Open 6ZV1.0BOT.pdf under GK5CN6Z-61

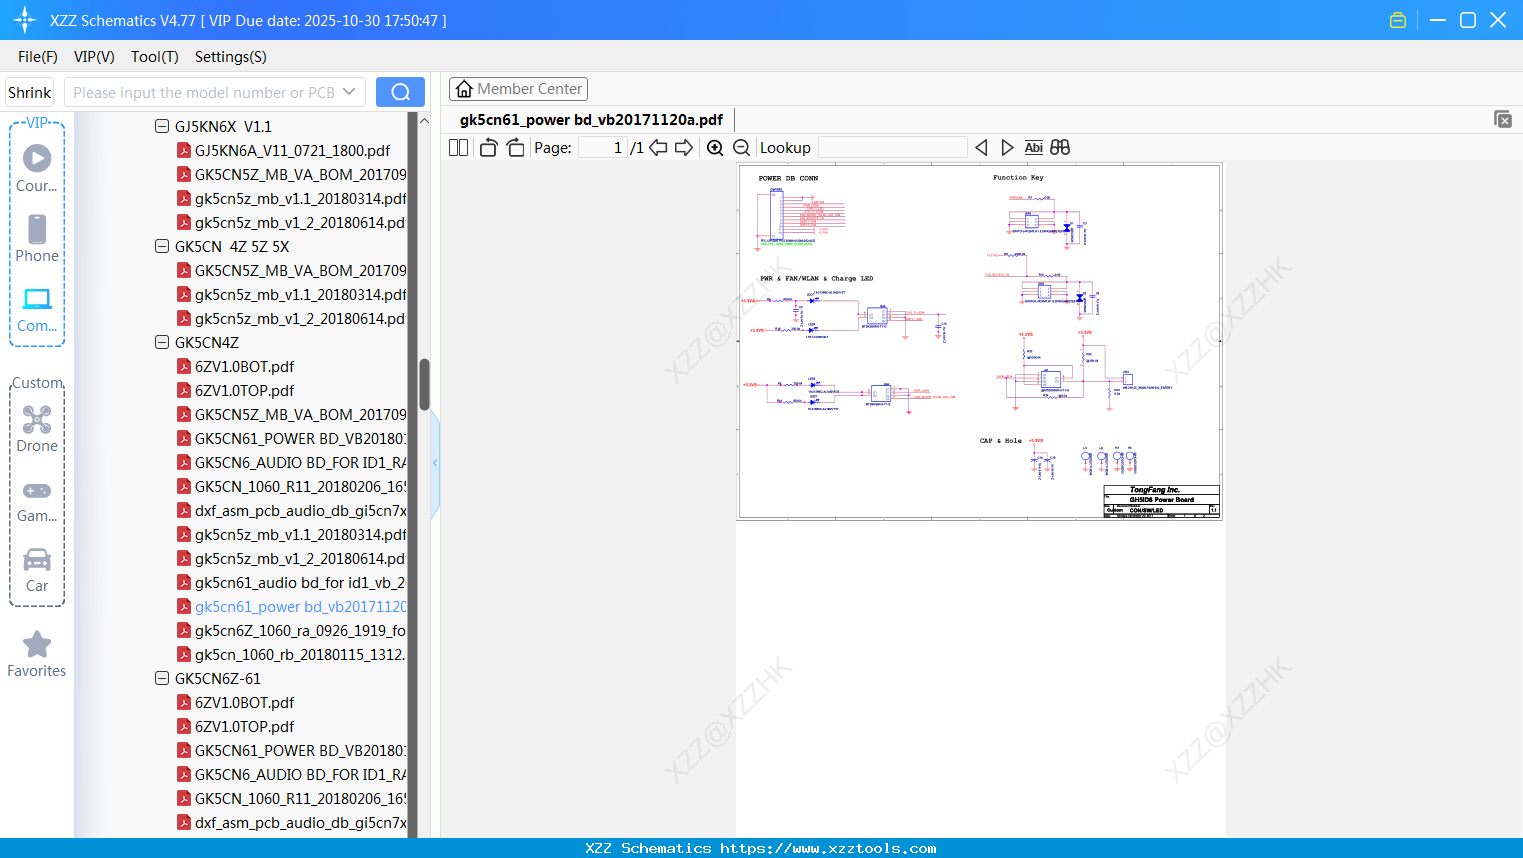[244, 703]
